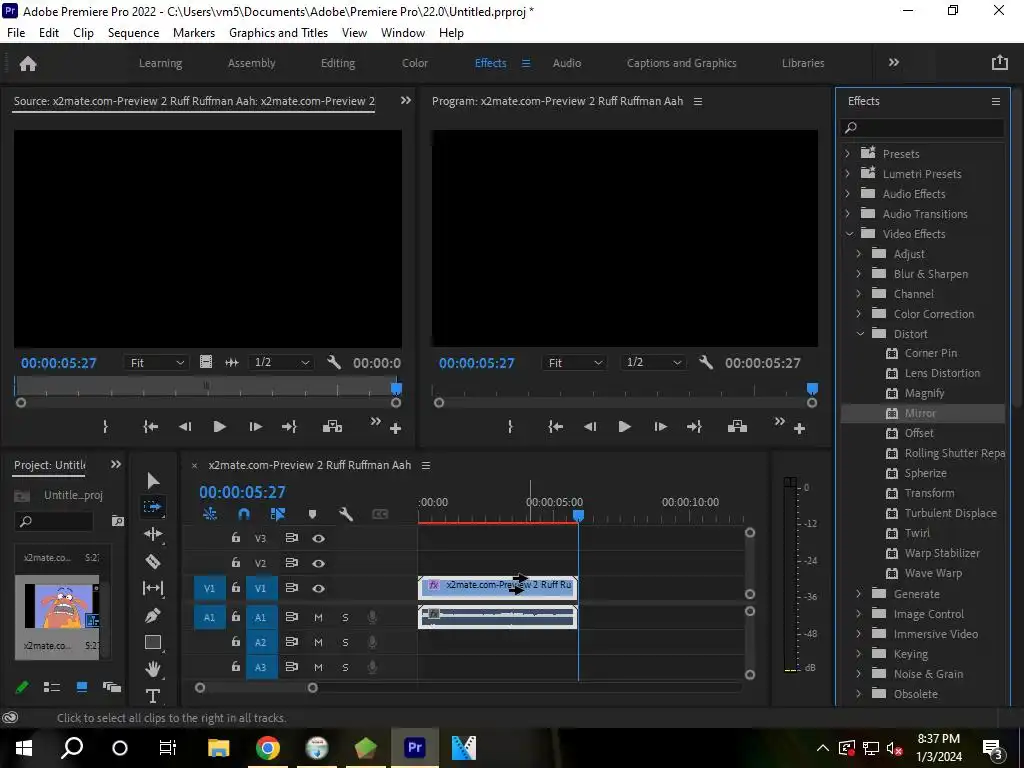The width and height of the screenshot is (1024, 768).
Task: Mute audio track A3
Action: coord(319,667)
